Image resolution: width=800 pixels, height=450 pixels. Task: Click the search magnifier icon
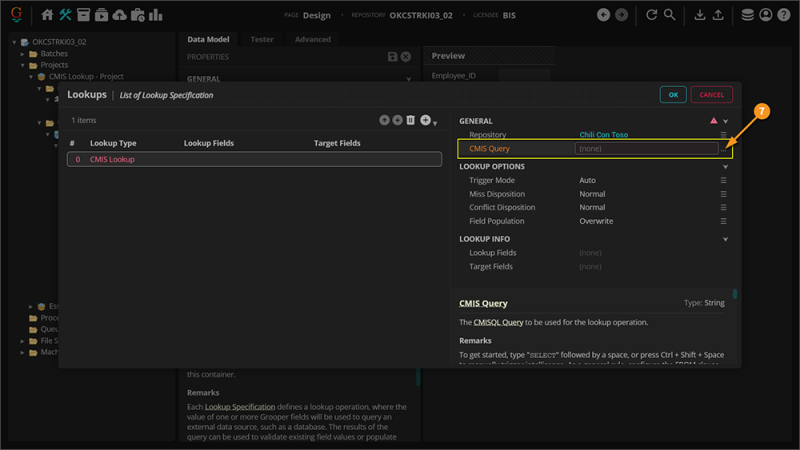670,15
